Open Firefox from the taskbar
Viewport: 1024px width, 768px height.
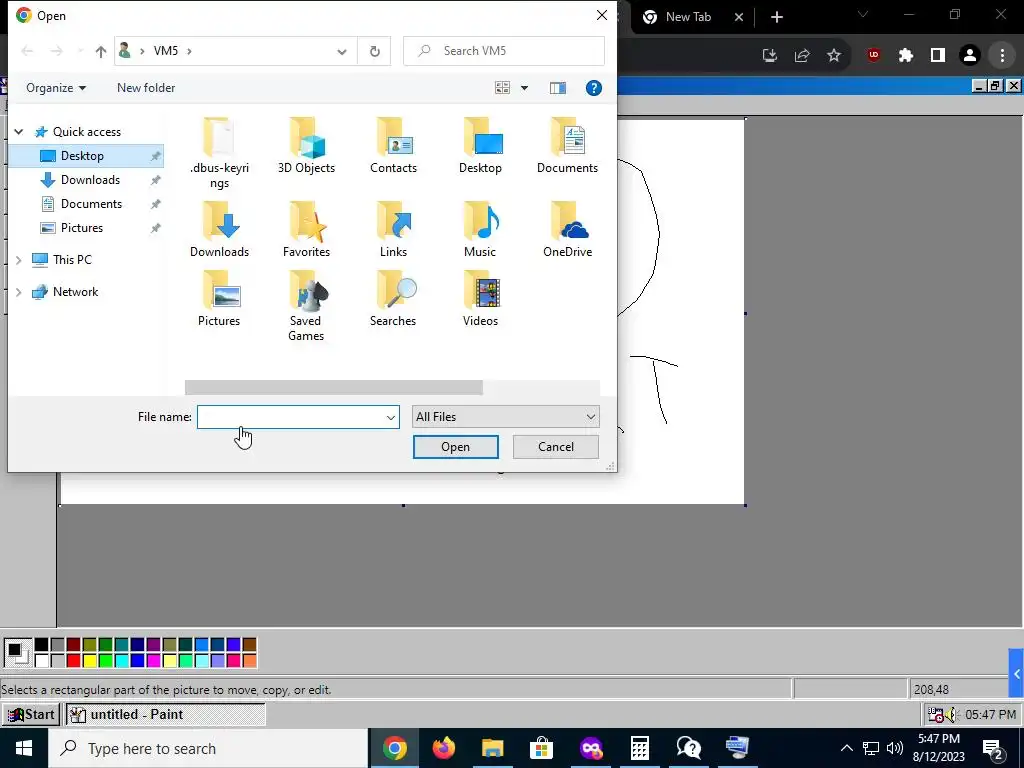click(443, 748)
